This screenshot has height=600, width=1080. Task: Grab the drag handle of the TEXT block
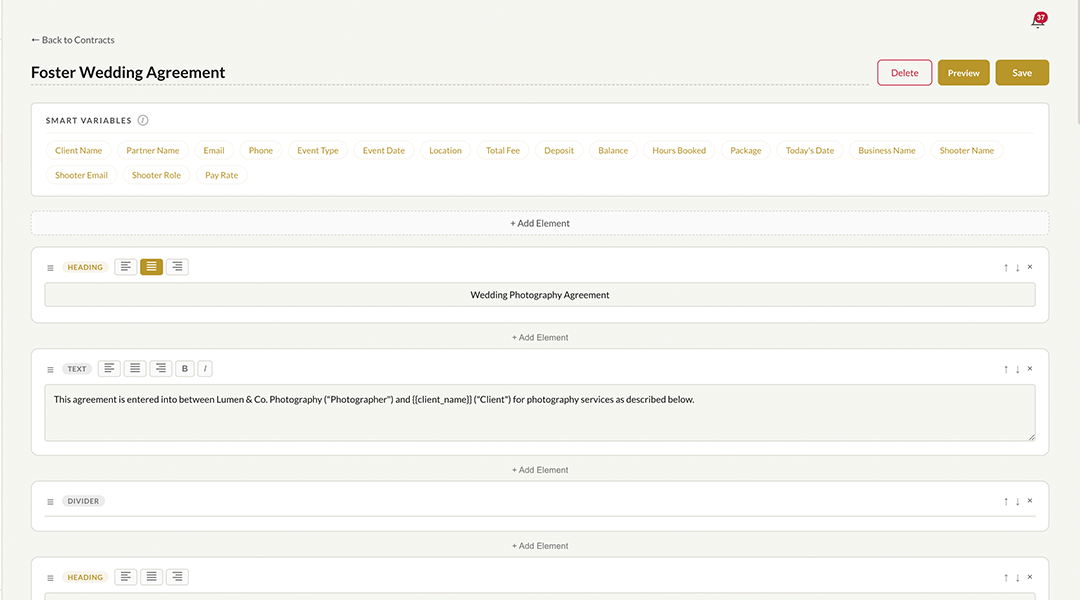[50, 368]
